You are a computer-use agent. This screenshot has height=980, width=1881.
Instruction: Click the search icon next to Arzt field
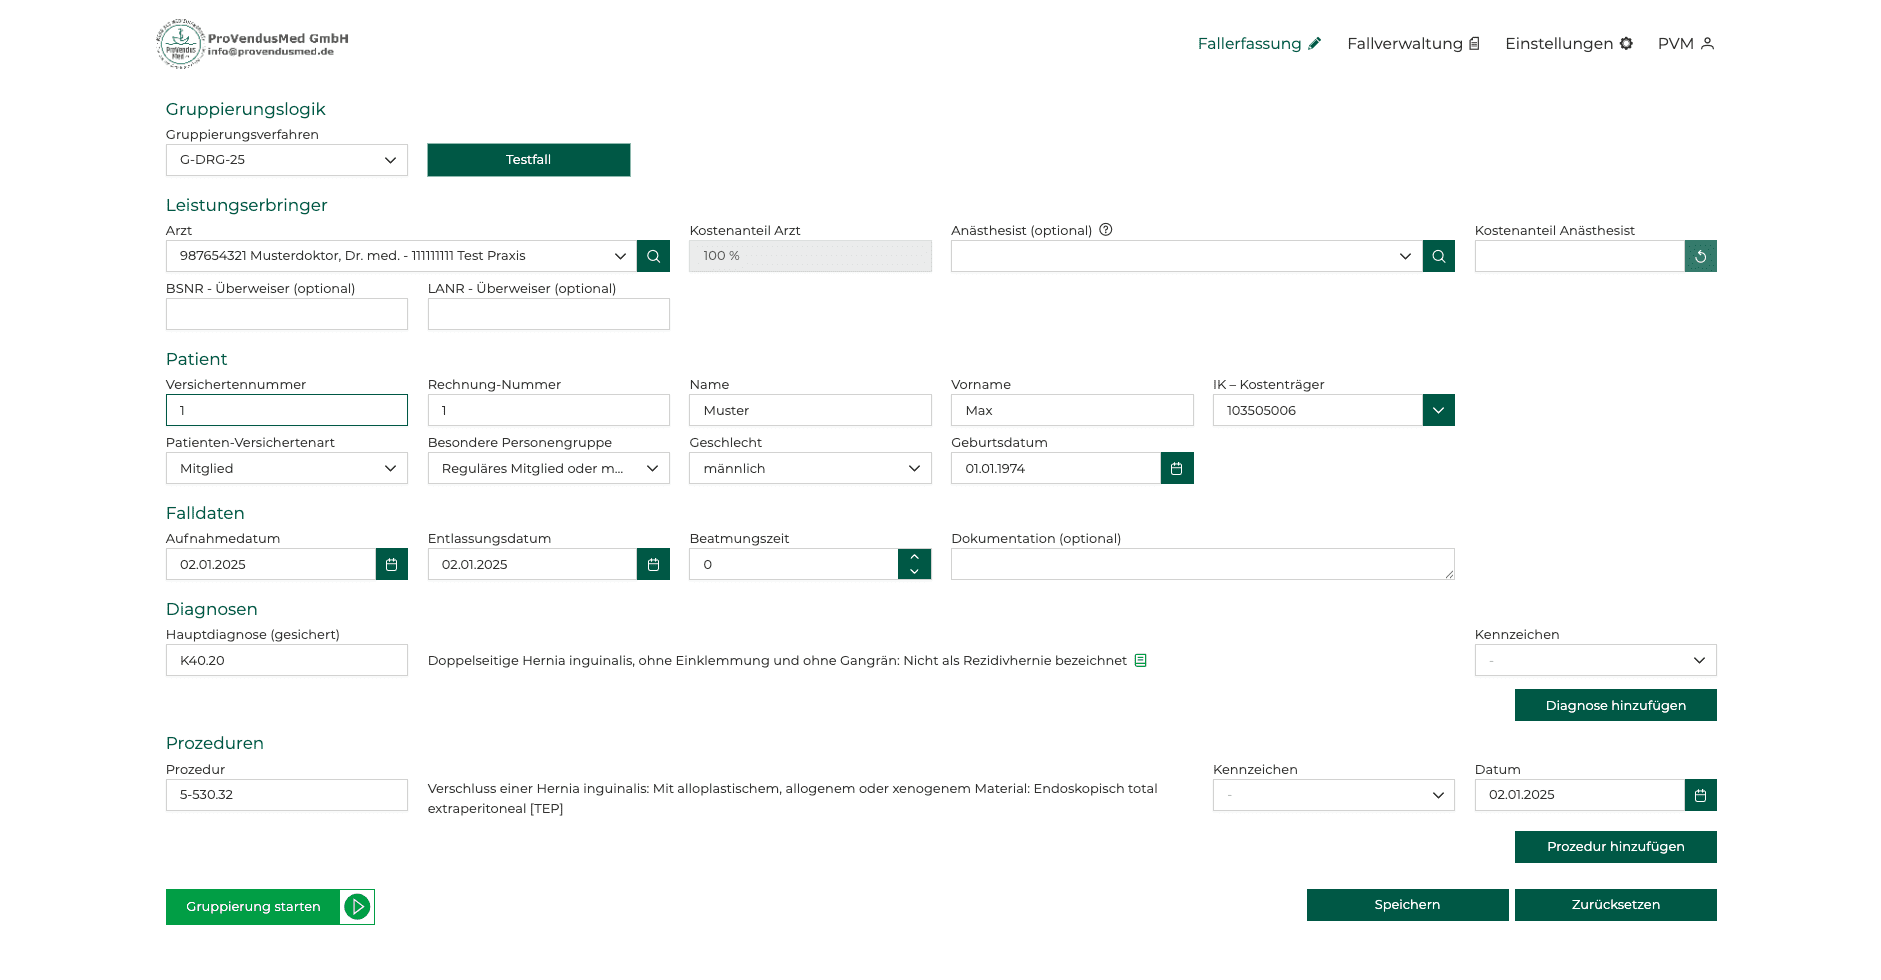[653, 256]
